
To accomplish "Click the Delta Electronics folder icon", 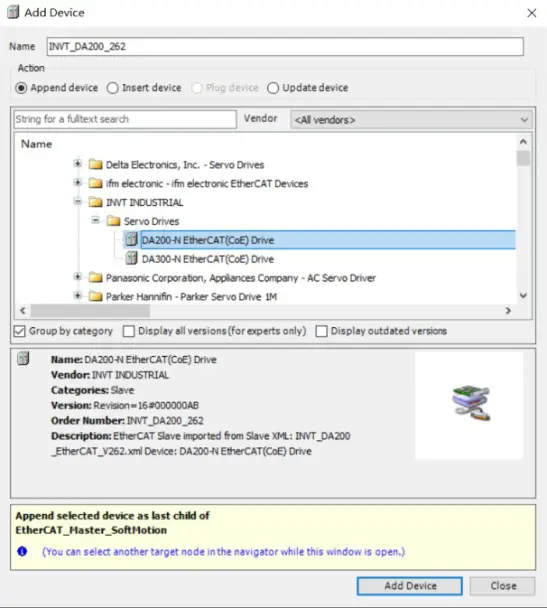I will click(95, 164).
